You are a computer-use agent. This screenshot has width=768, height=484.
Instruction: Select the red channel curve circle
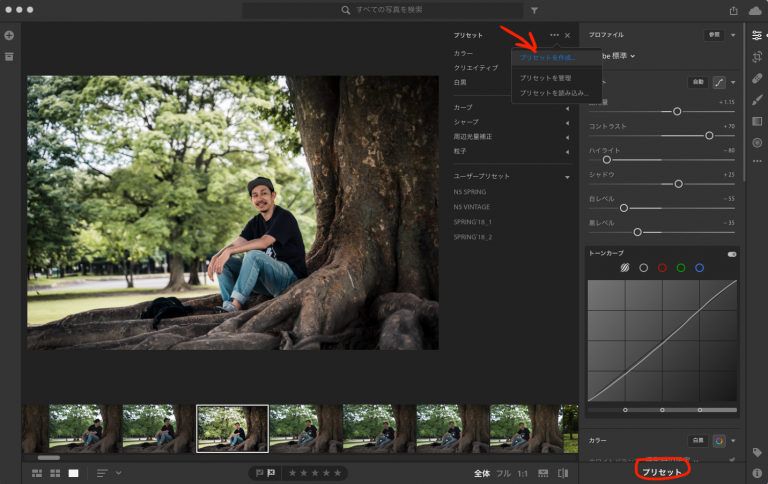pyautogui.click(x=662, y=268)
